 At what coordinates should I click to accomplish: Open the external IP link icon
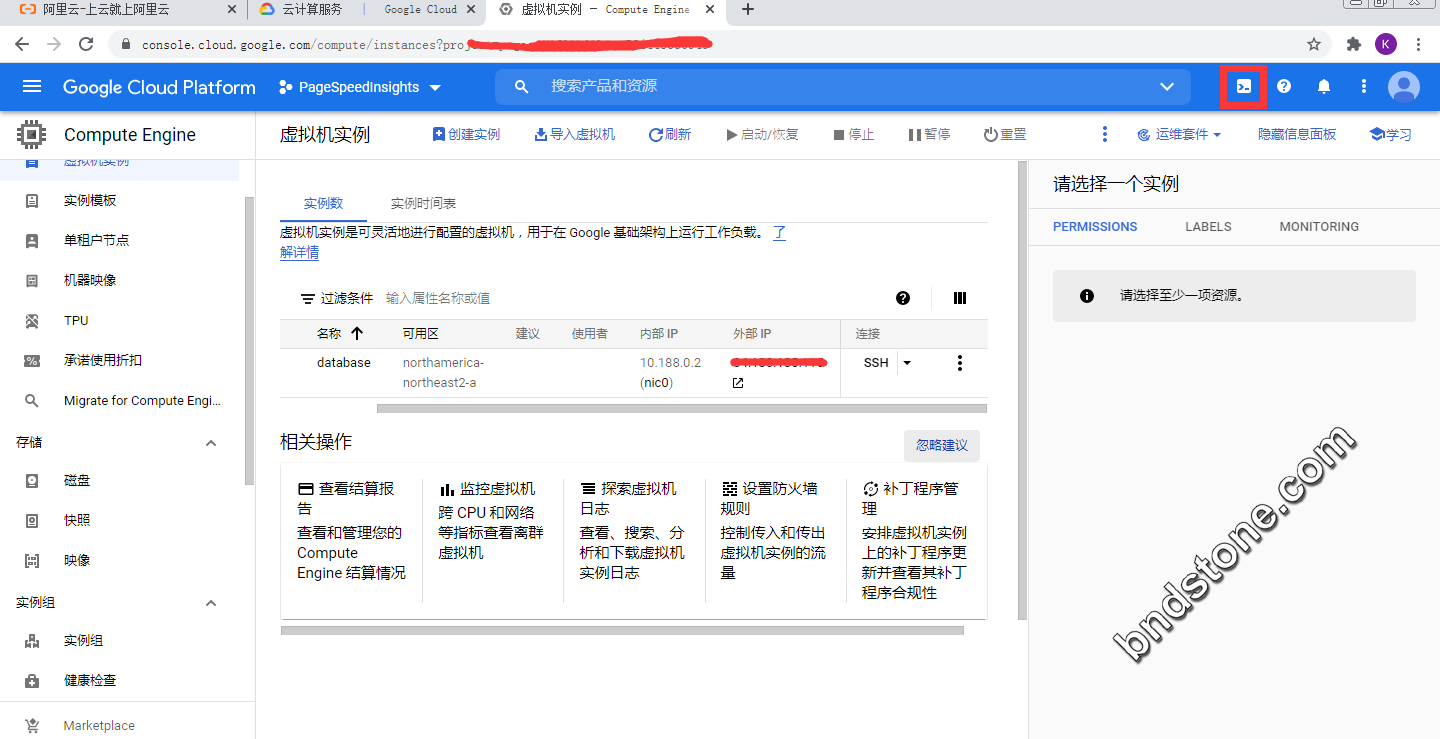click(x=738, y=383)
